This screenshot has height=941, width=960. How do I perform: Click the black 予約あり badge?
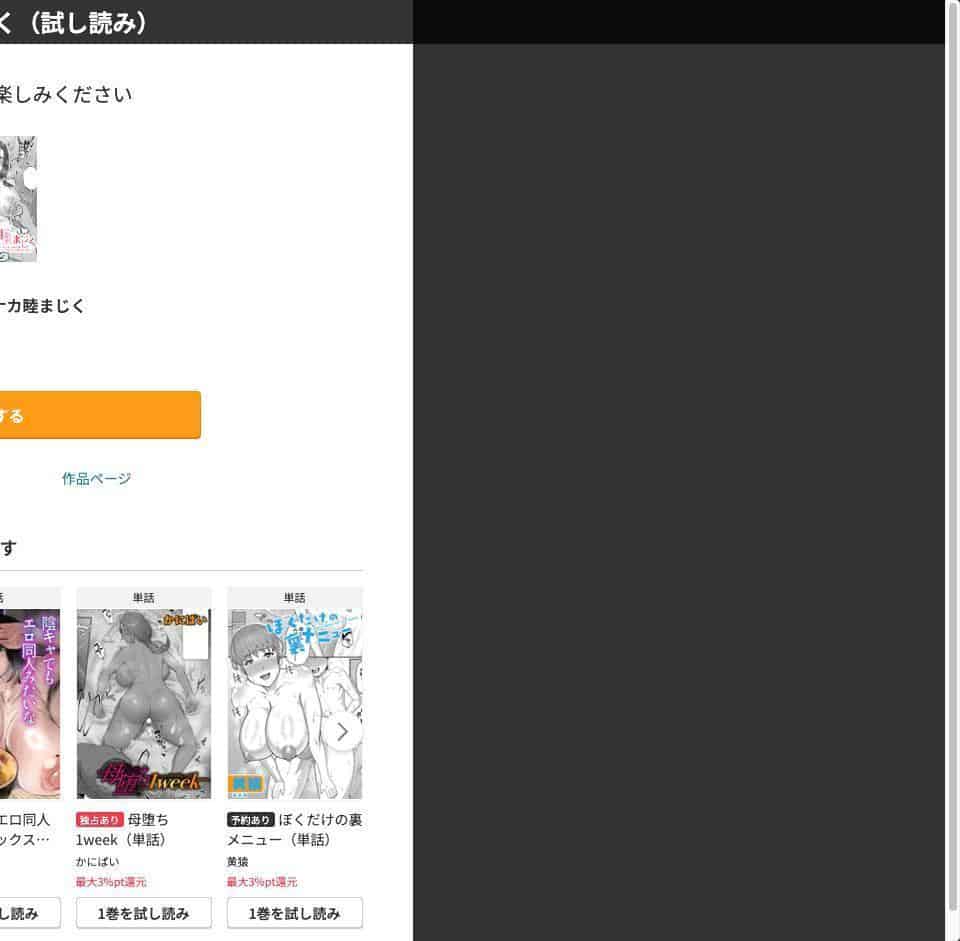pos(250,820)
